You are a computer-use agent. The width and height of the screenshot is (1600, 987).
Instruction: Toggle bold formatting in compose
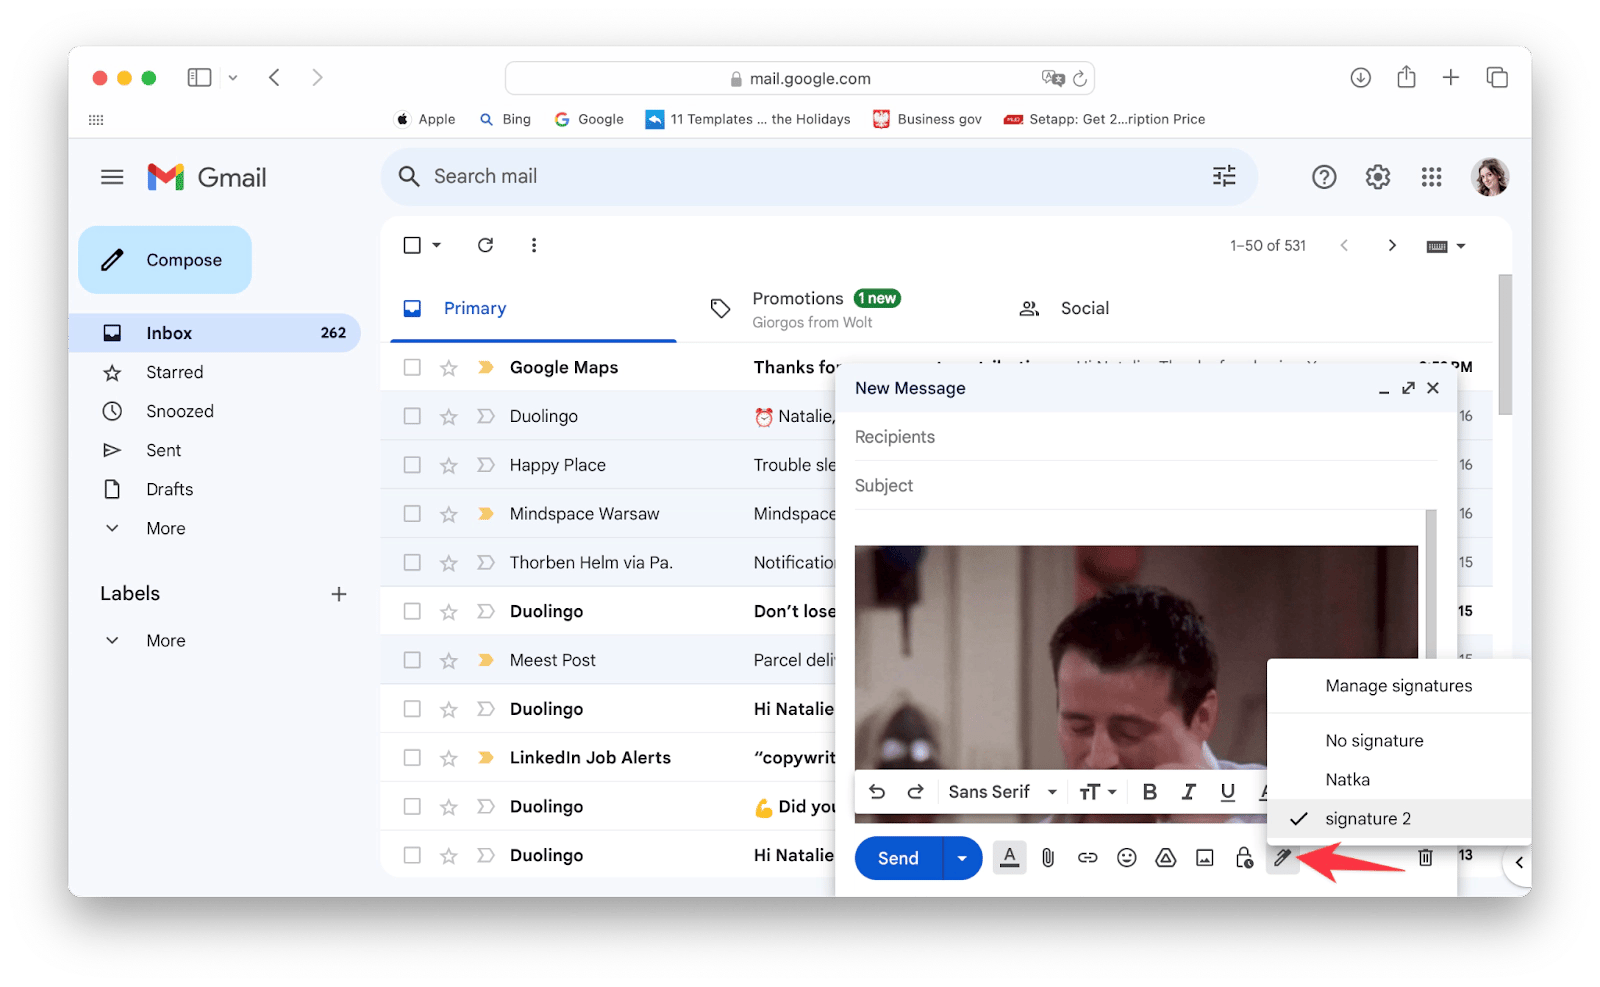(1150, 792)
